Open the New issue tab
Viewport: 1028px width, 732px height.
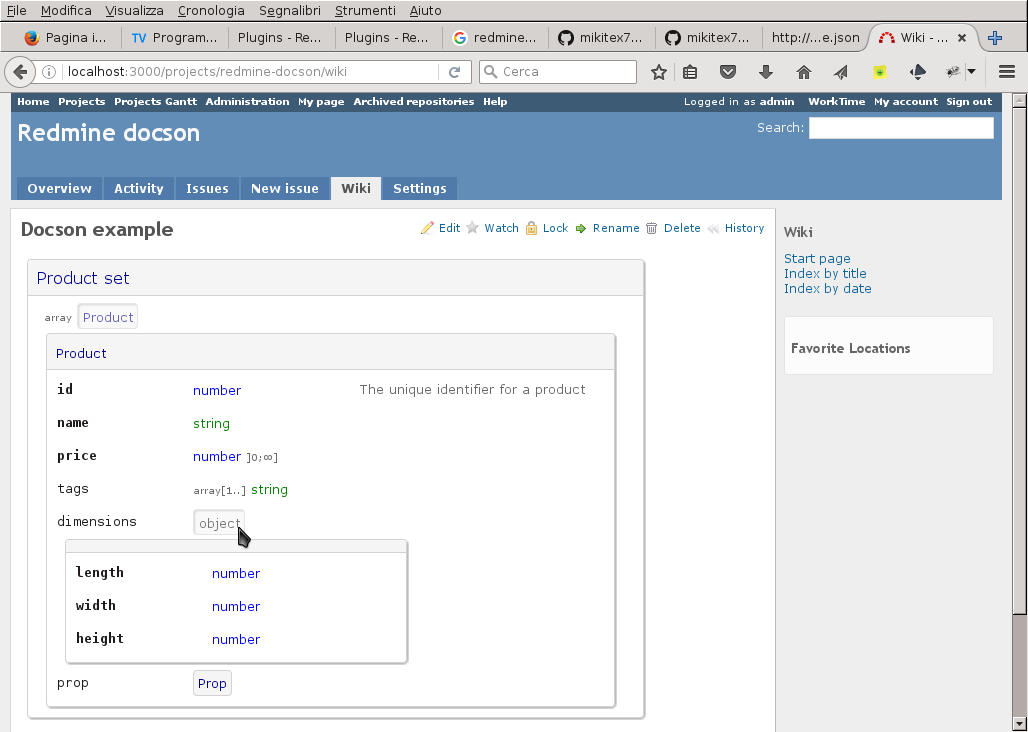(285, 189)
